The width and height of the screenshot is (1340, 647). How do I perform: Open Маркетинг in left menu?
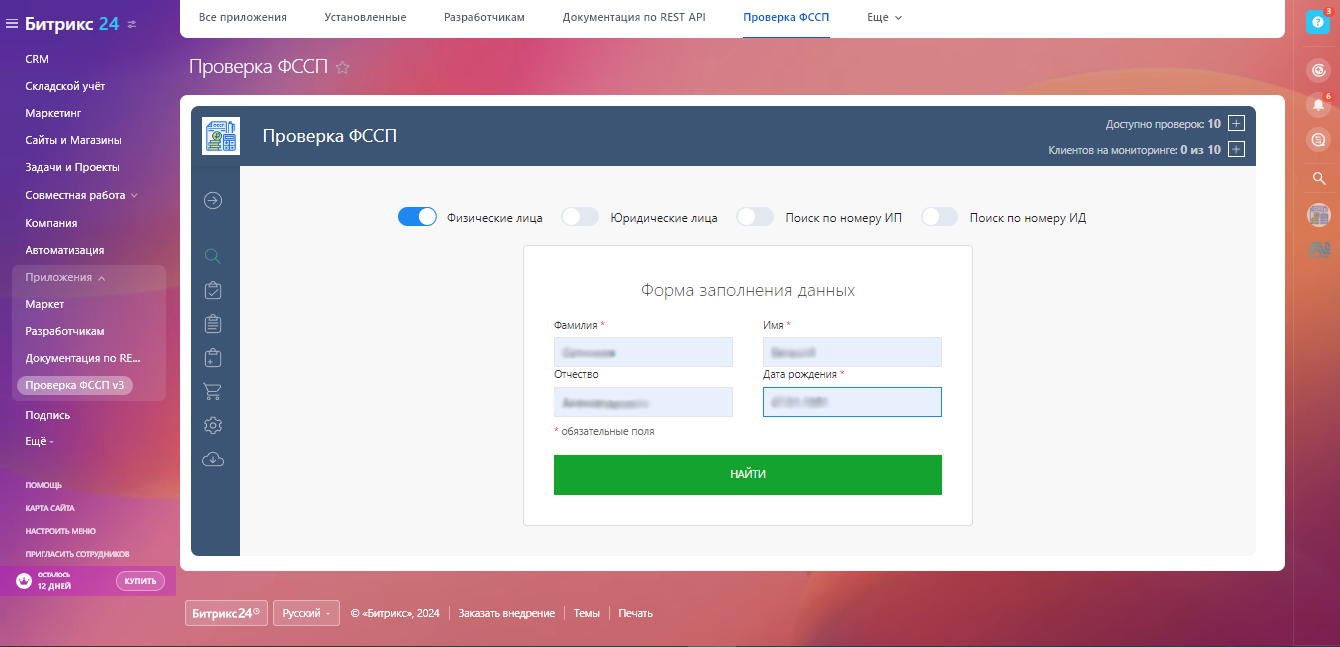coord(53,113)
